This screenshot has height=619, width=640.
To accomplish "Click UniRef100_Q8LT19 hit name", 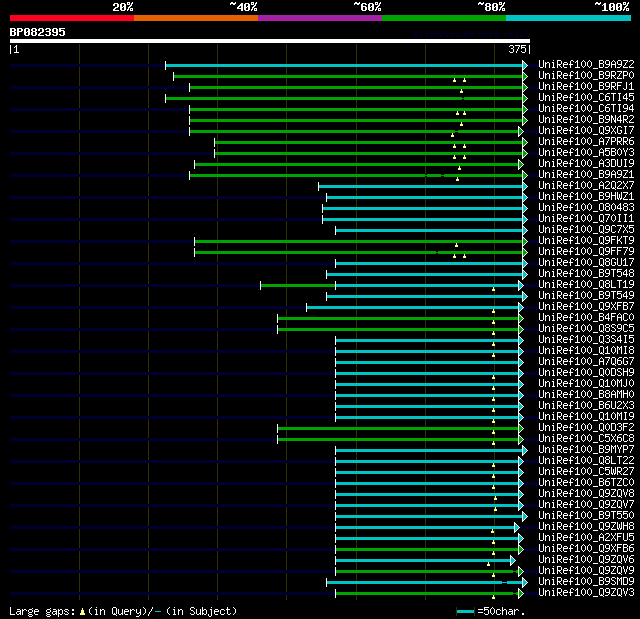I will (x=586, y=285).
